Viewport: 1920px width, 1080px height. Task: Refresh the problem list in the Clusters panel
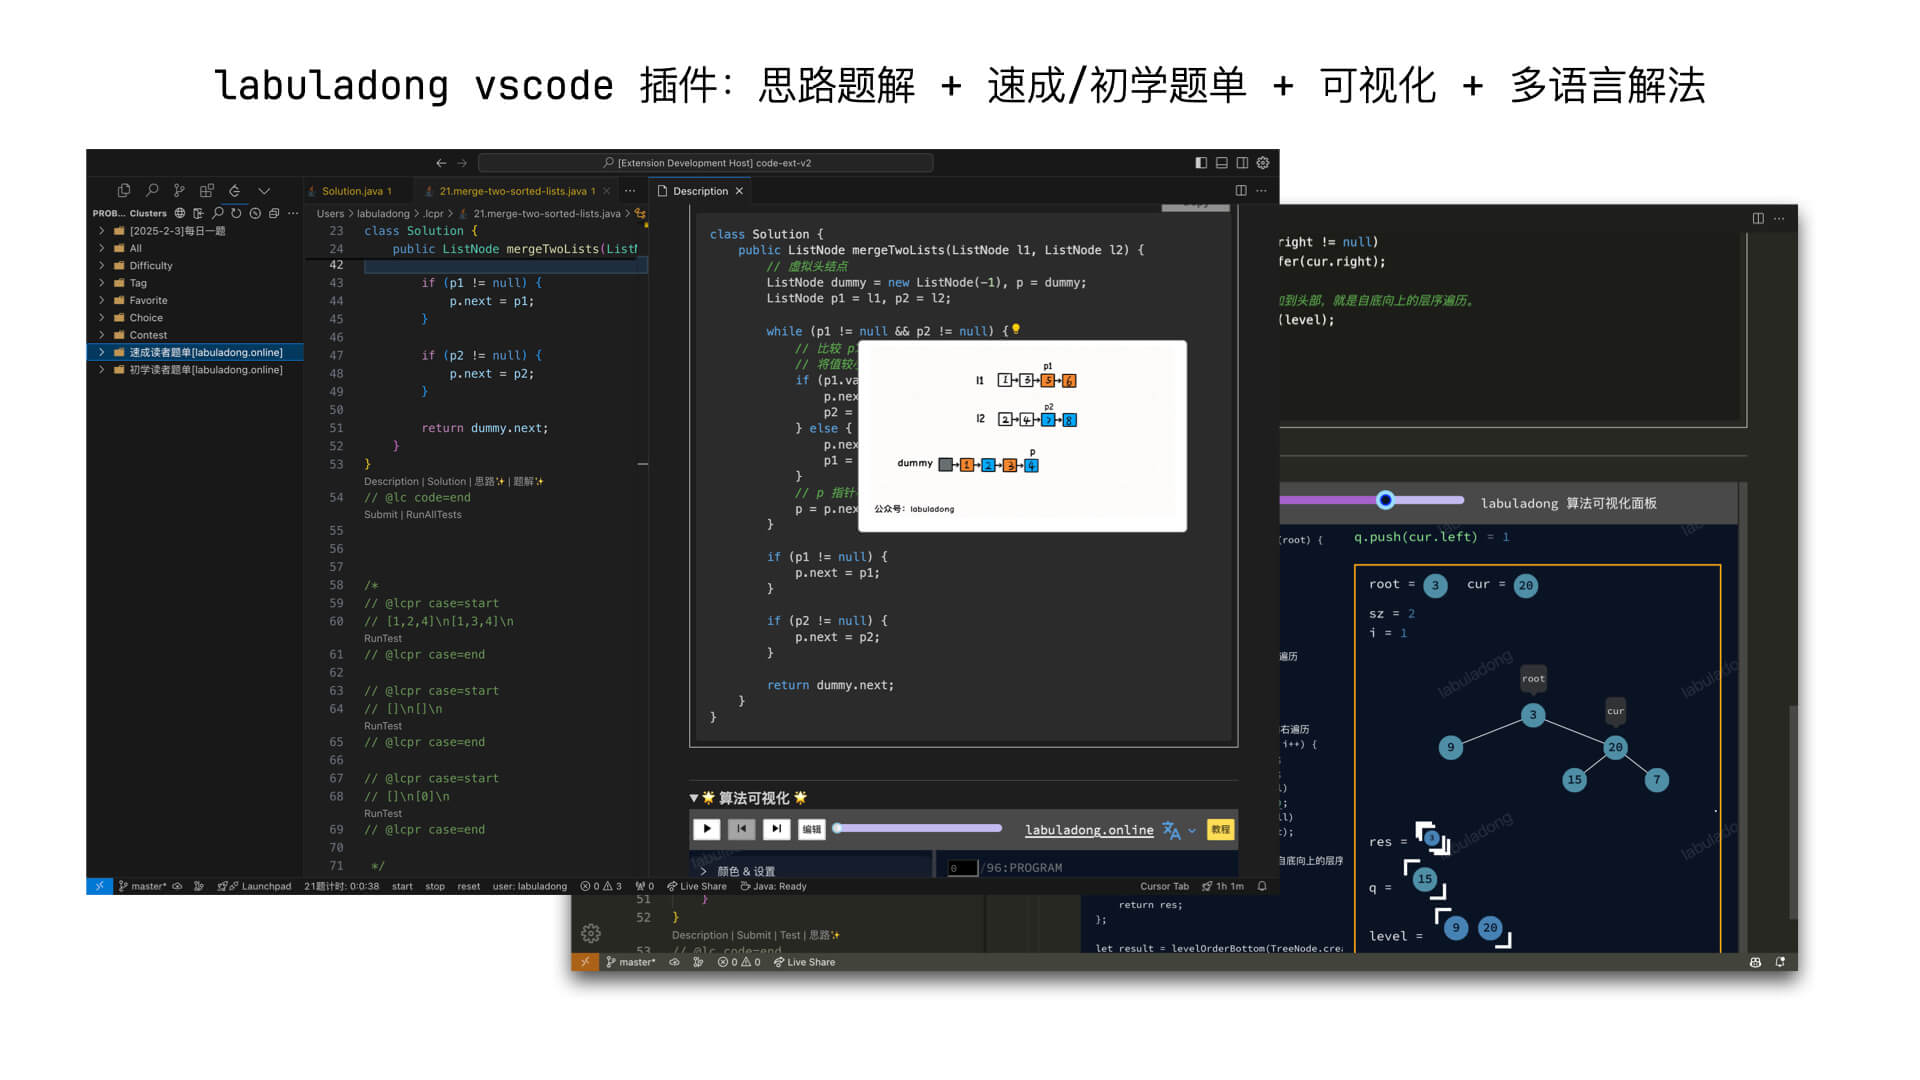(237, 213)
